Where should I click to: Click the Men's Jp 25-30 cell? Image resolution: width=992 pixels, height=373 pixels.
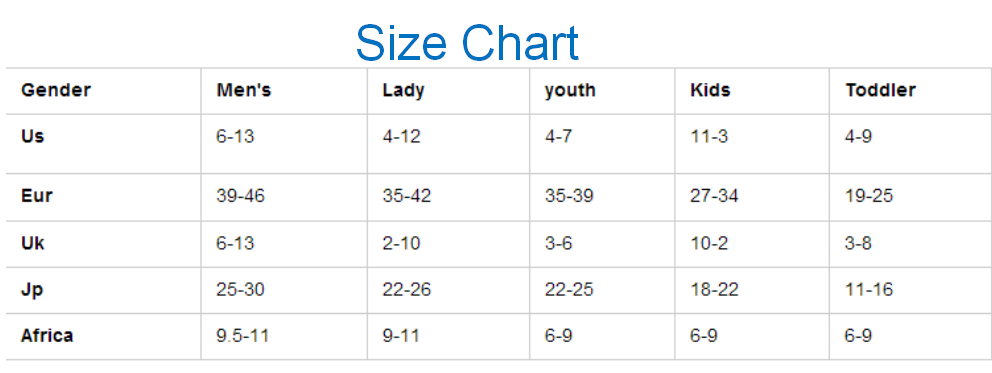(284, 290)
